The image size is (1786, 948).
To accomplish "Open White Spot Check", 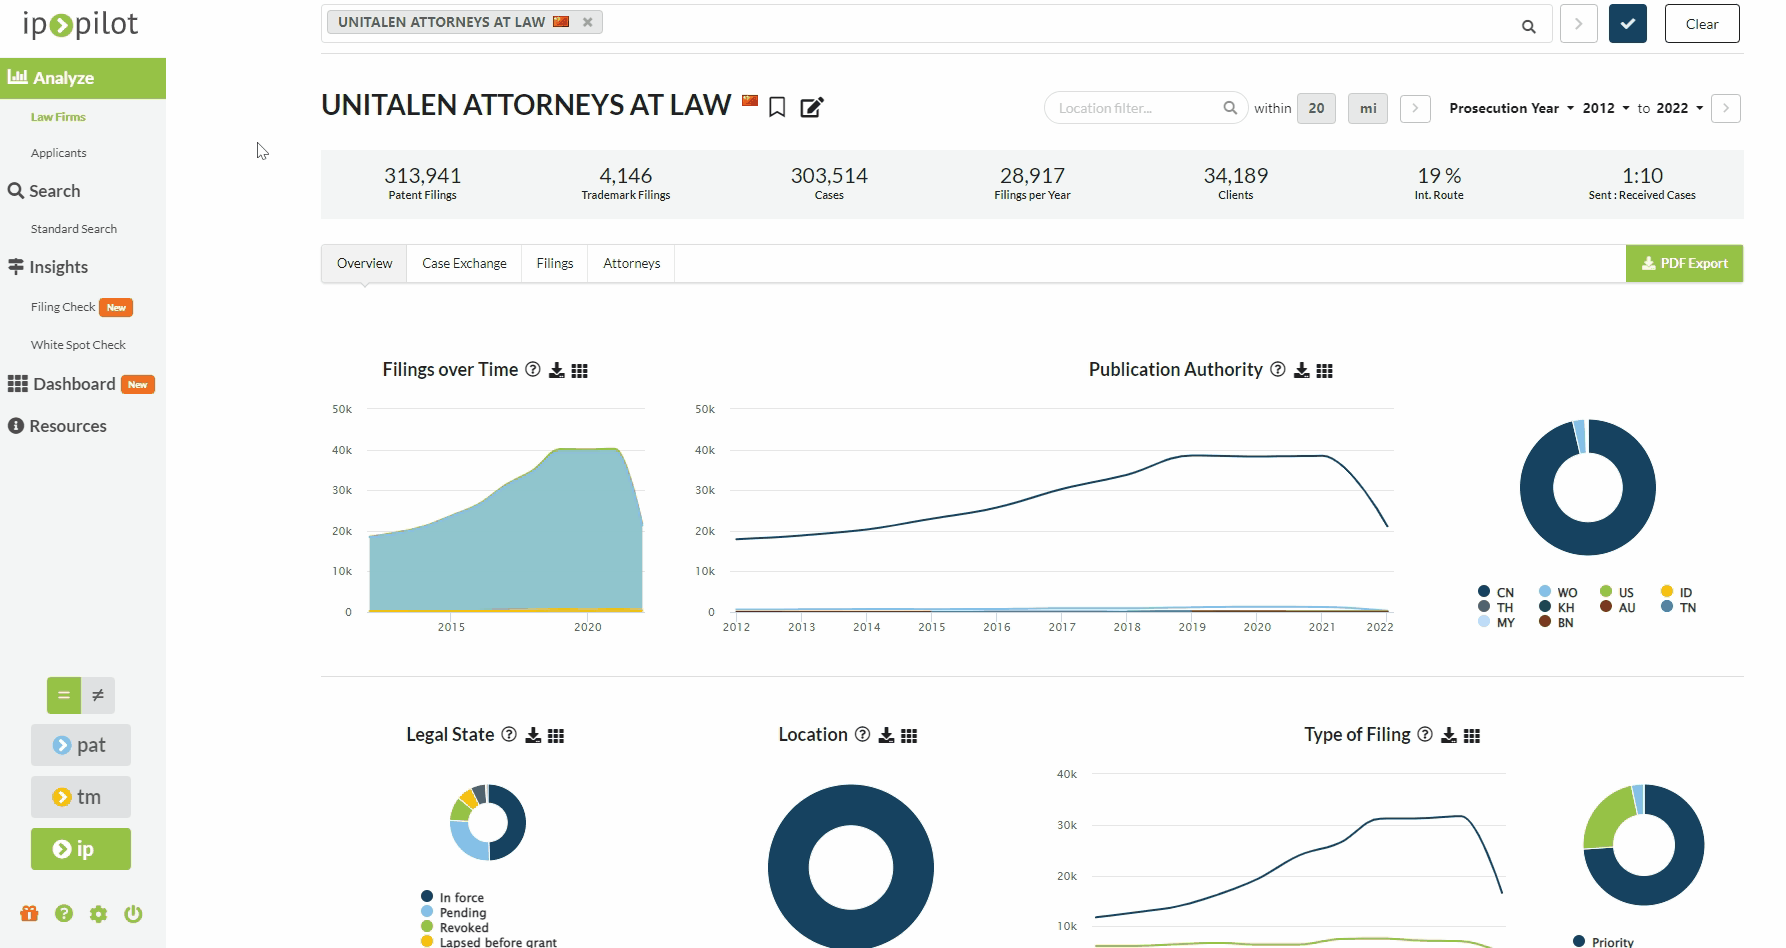I will coord(78,345).
